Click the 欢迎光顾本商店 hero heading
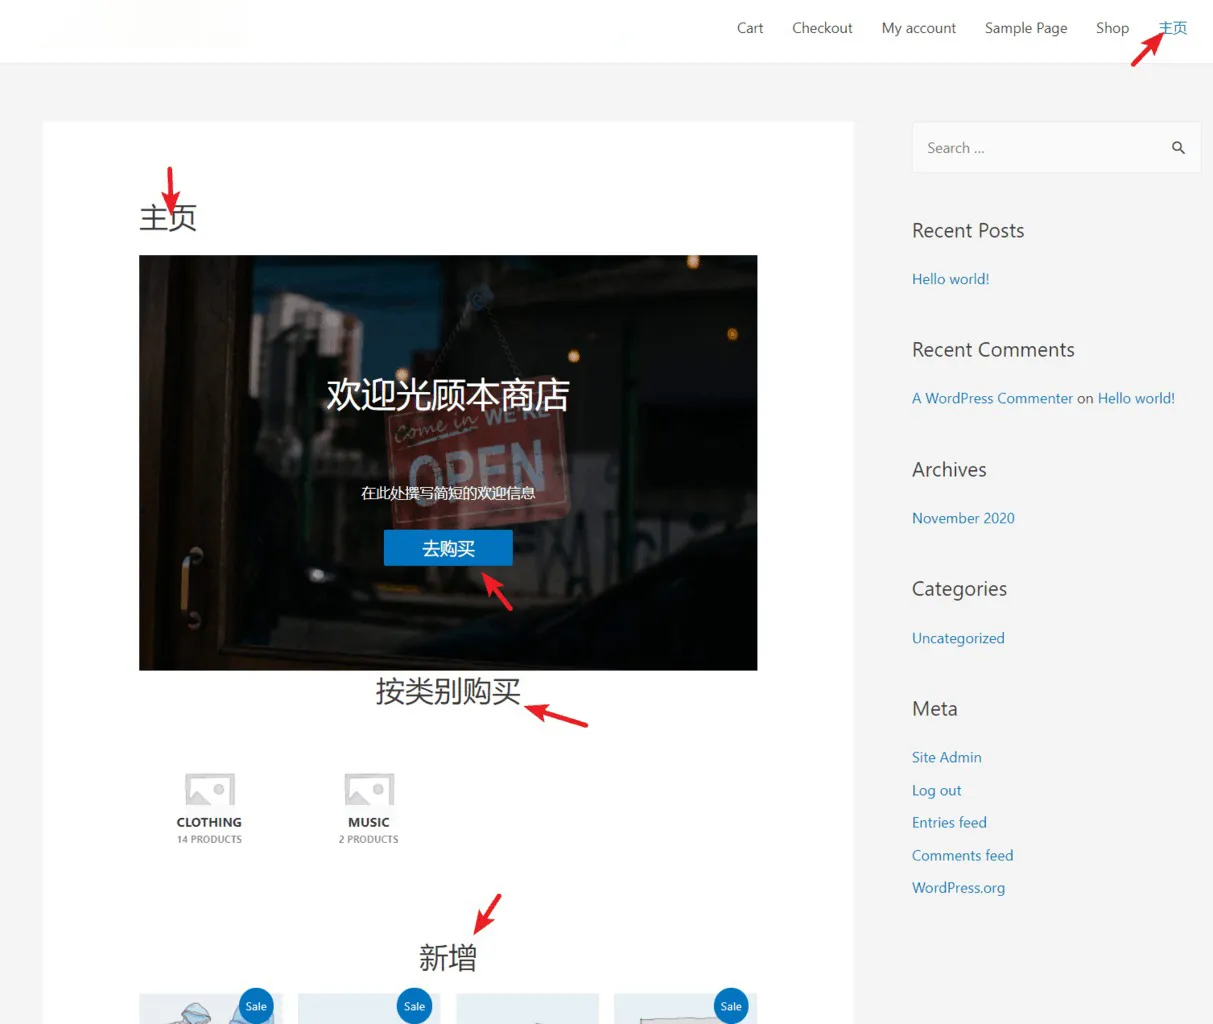Screen dimensions: 1213x1024 tap(448, 395)
